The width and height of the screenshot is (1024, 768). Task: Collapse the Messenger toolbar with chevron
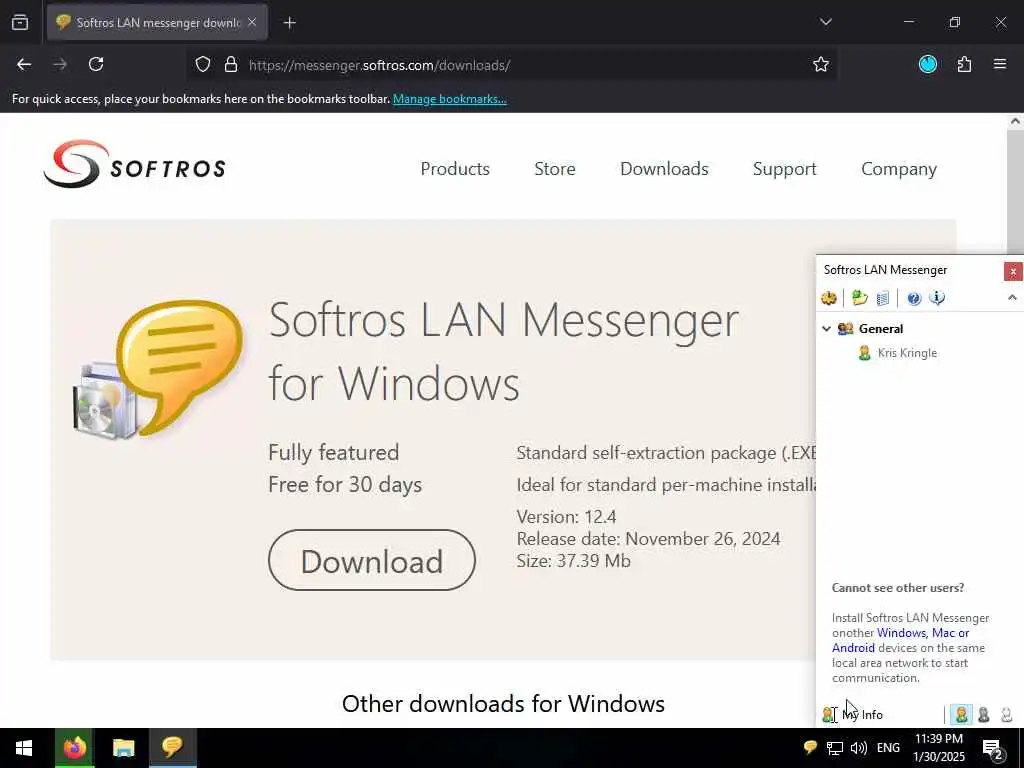[1012, 298]
